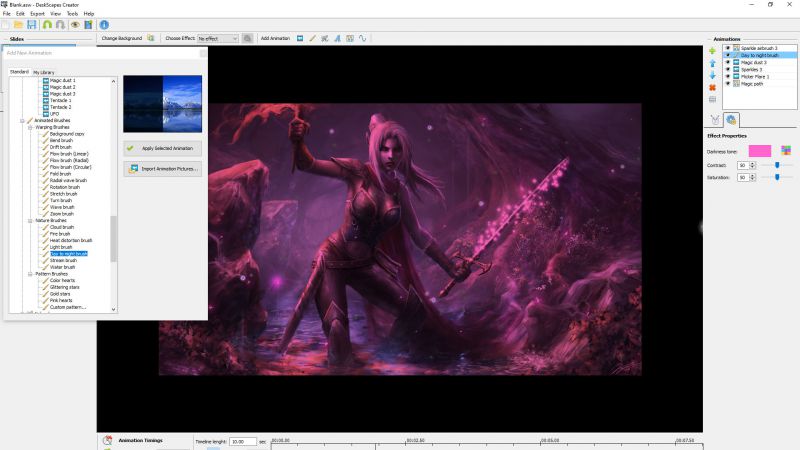Open the Export menu
This screenshot has height=450, width=800.
click(37, 14)
